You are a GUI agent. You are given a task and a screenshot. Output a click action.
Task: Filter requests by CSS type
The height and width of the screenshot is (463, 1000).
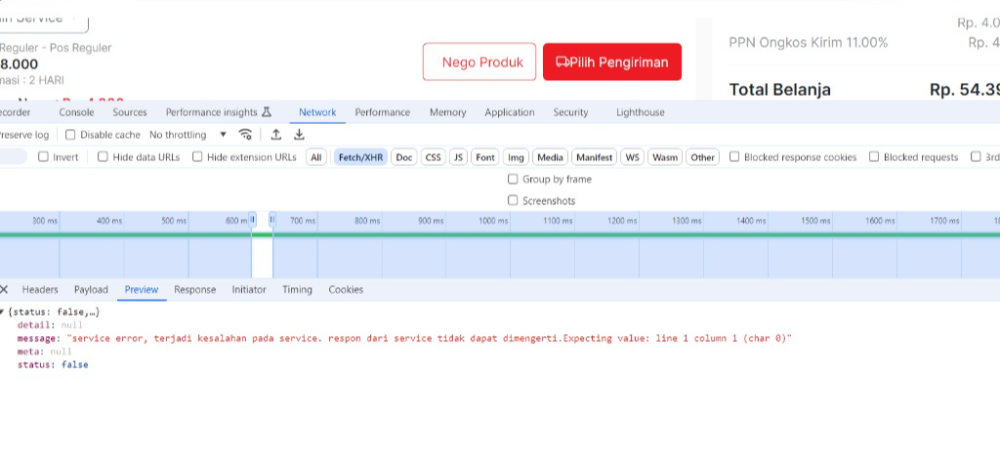[x=433, y=157]
